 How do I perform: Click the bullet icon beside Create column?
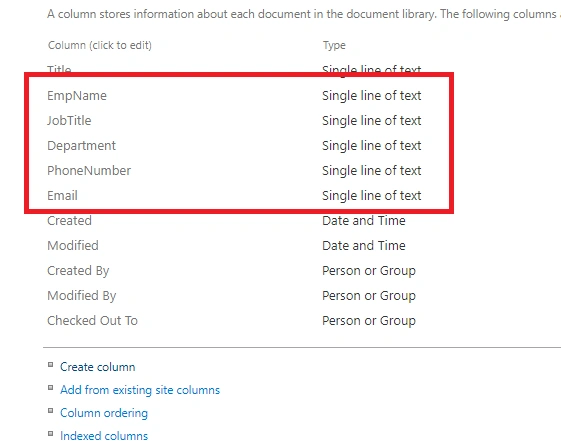pyautogui.click(x=50, y=365)
